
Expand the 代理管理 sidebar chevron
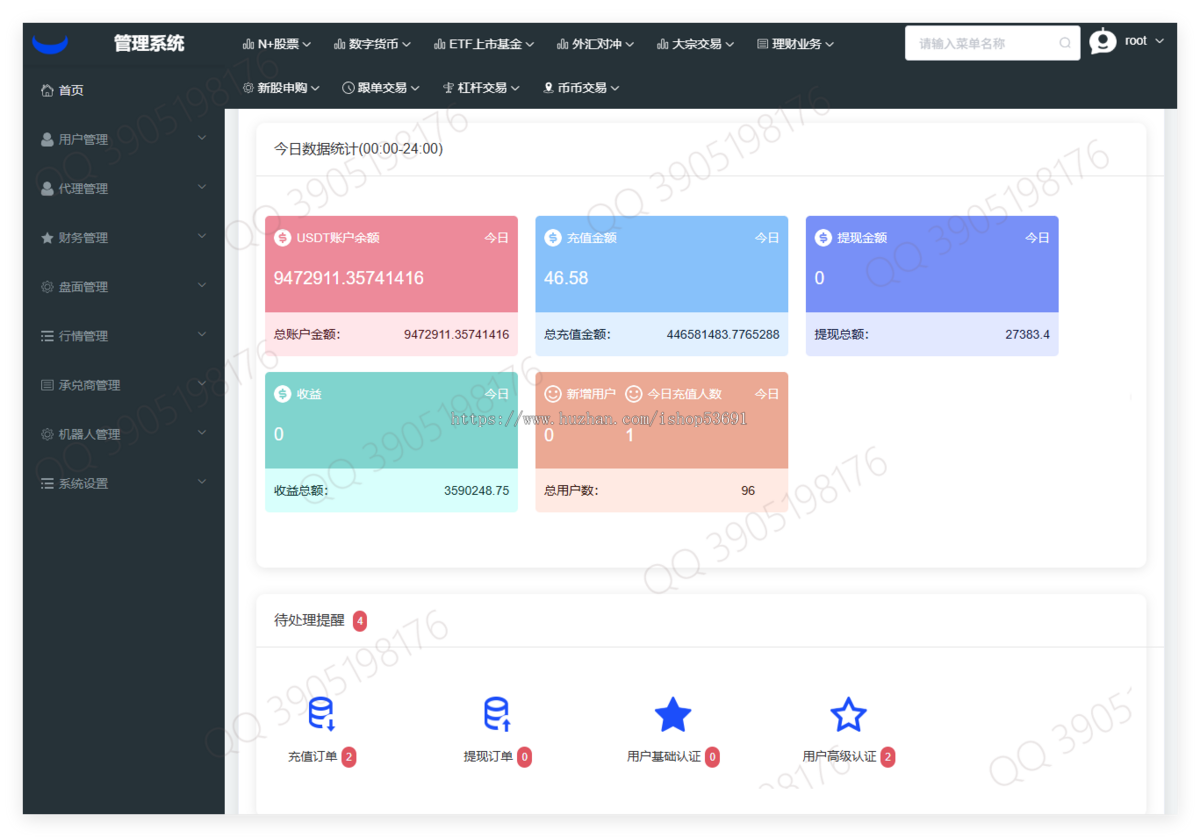click(202, 187)
